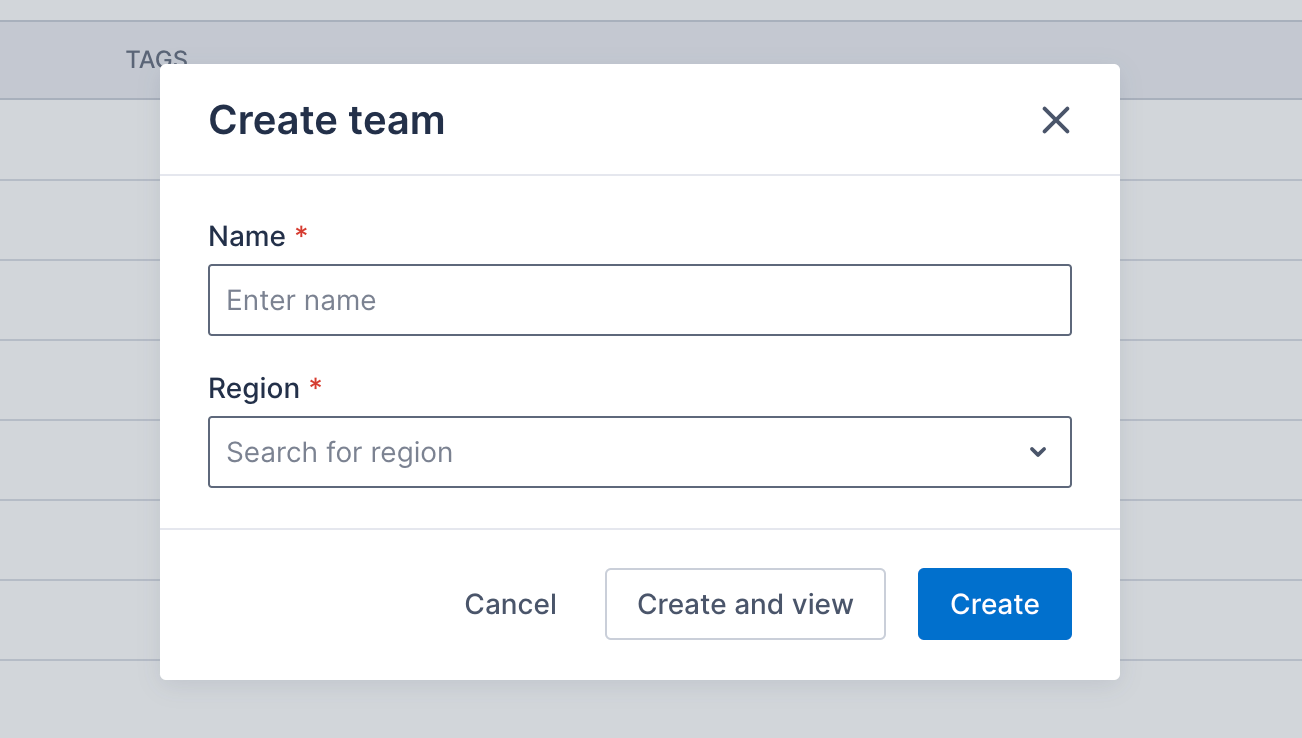Click the placeholder text Enter name
This screenshot has width=1302, height=738.
(x=302, y=300)
